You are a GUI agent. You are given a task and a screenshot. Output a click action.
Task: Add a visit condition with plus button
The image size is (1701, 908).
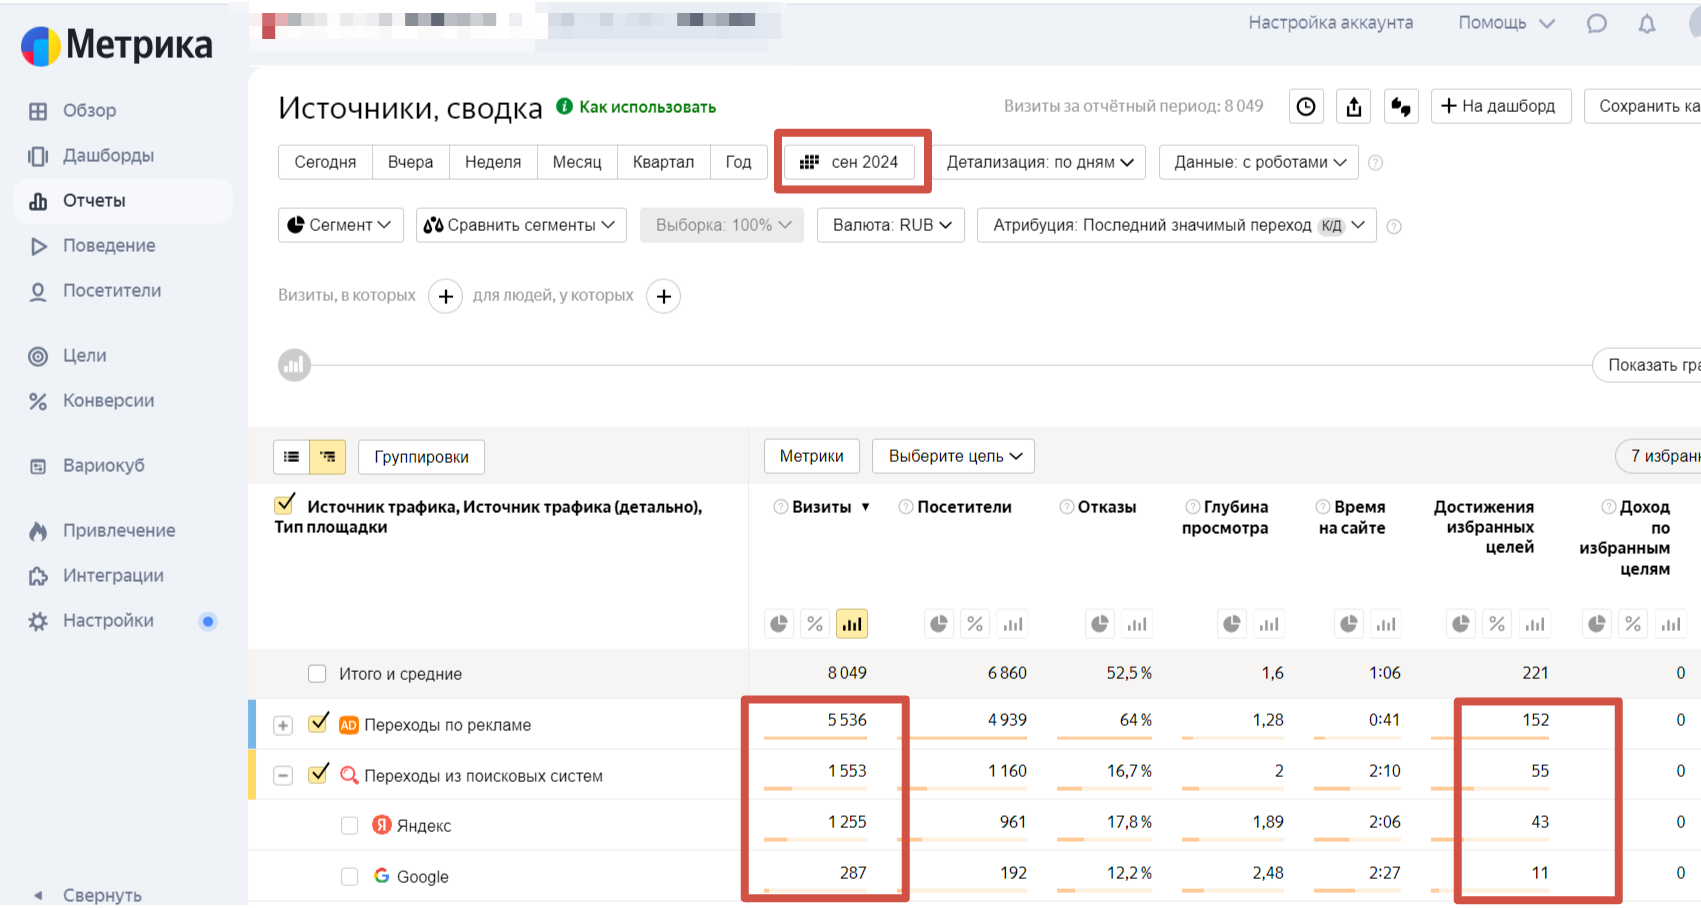coord(445,296)
